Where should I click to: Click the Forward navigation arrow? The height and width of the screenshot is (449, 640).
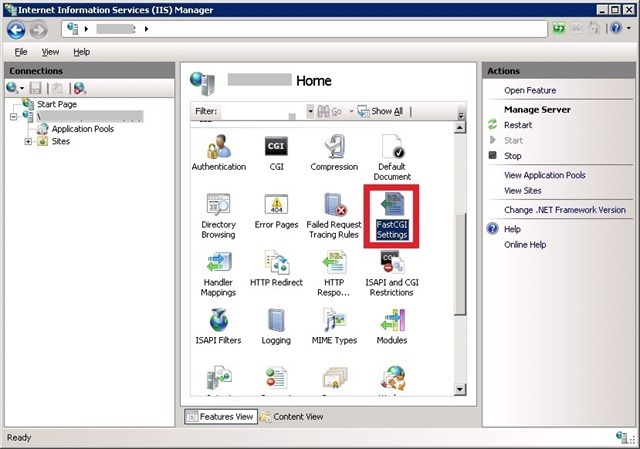(x=39, y=29)
